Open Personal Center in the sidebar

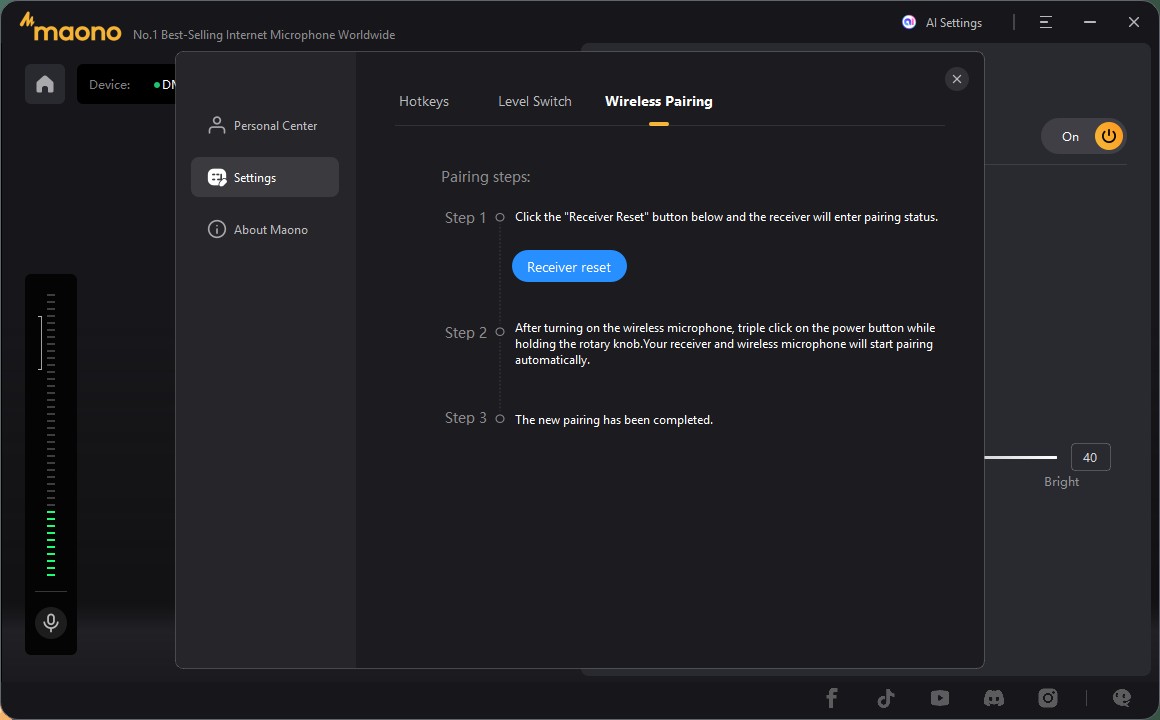265,126
